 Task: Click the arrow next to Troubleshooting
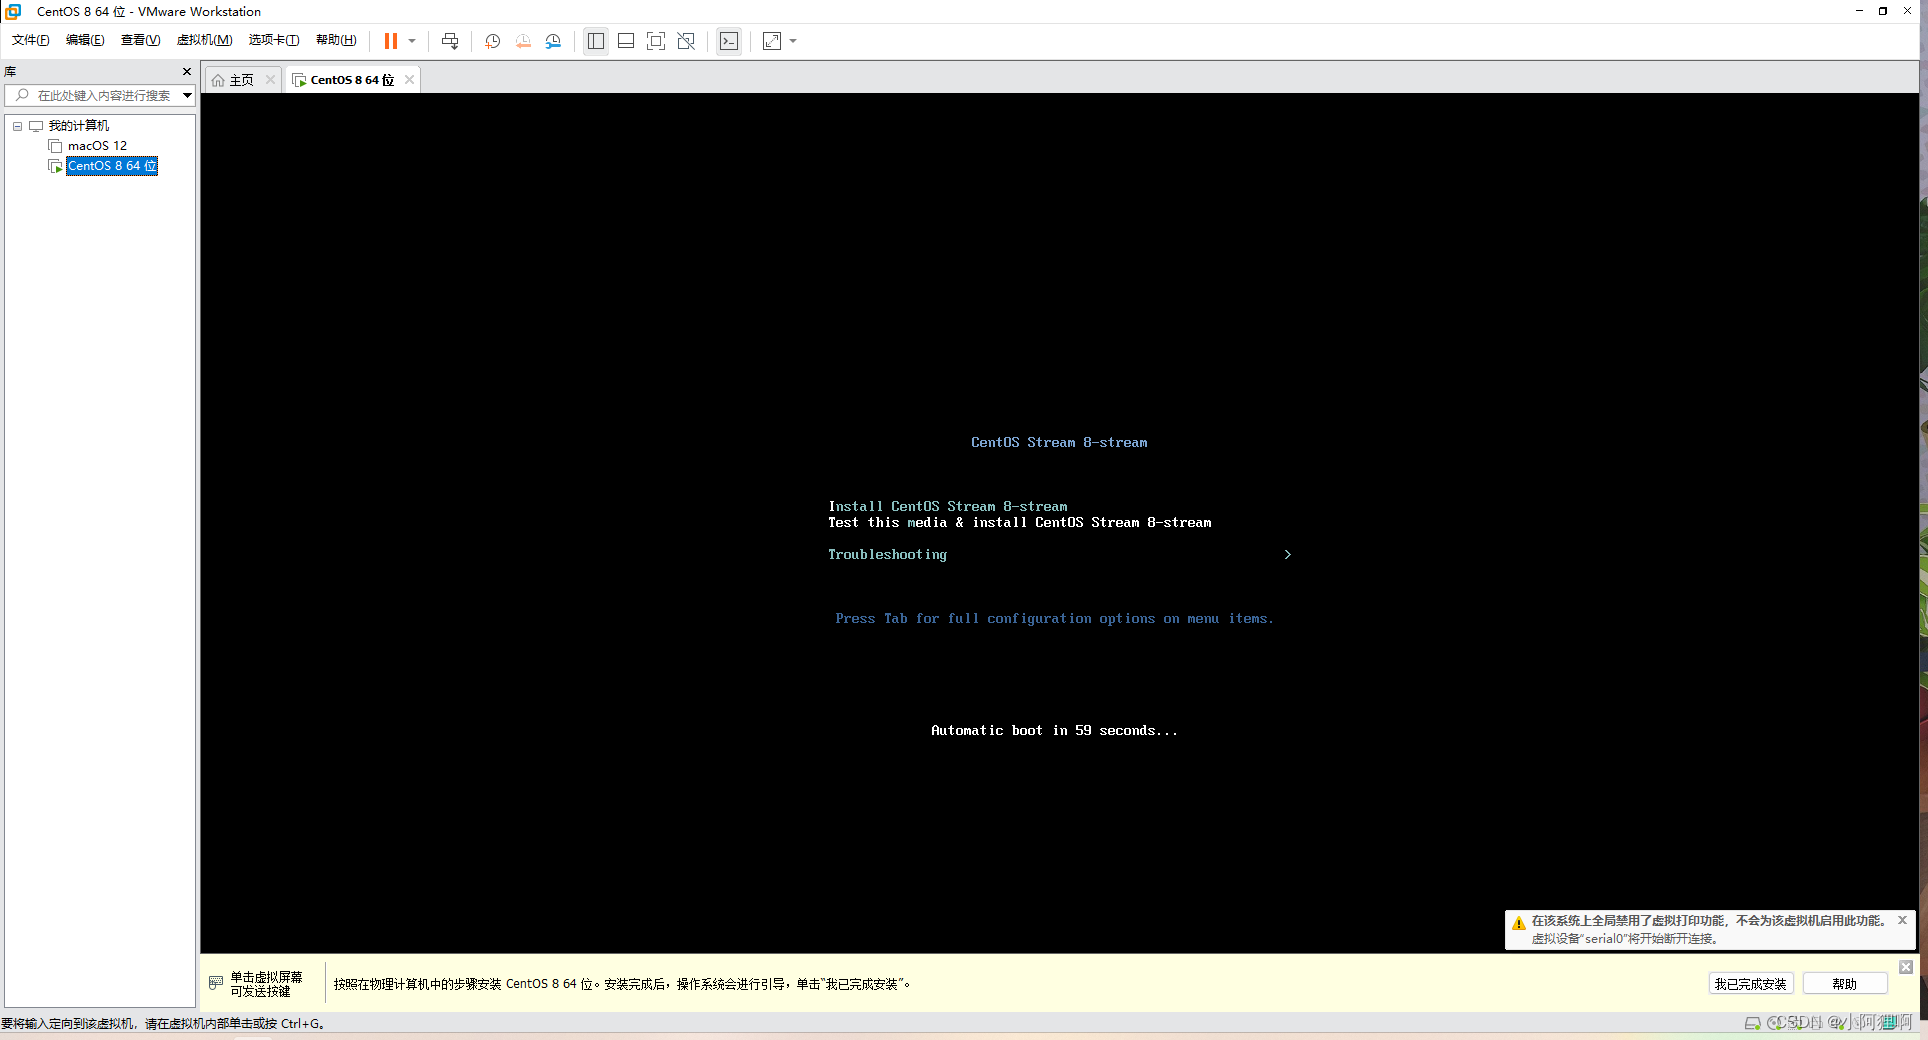coord(1288,555)
